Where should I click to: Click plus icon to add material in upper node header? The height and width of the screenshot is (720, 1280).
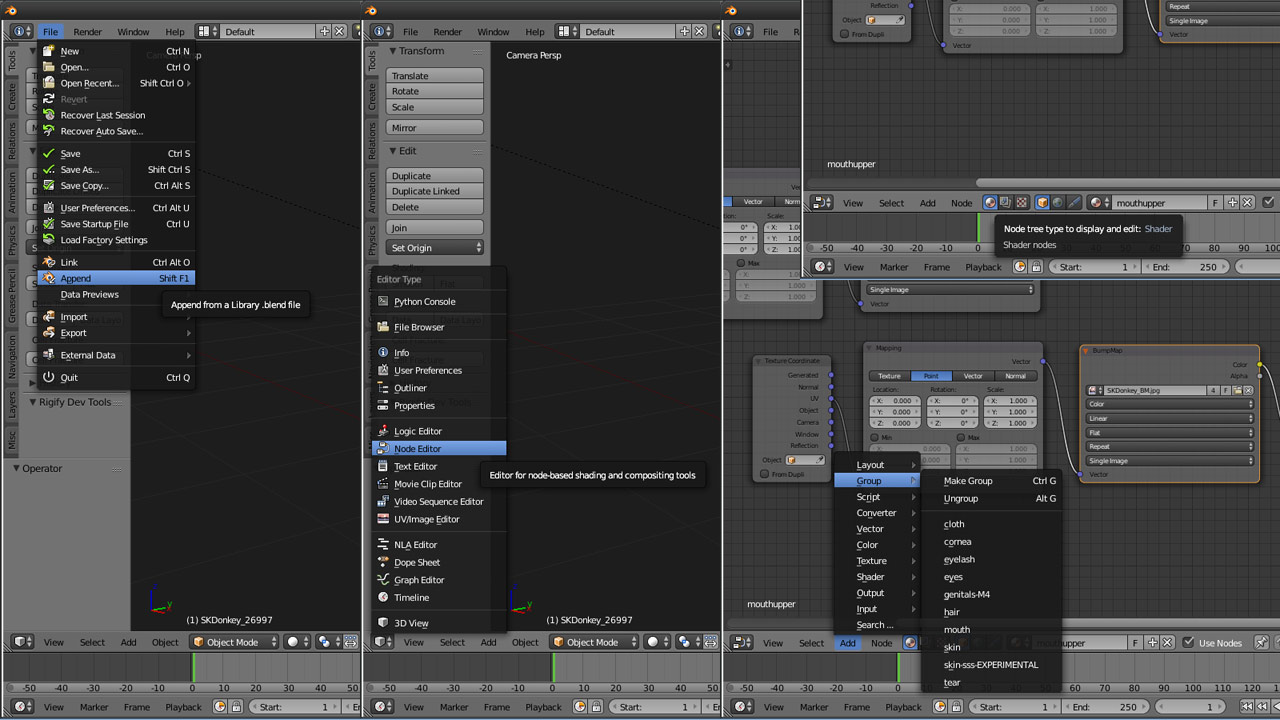pyautogui.click(x=1233, y=202)
